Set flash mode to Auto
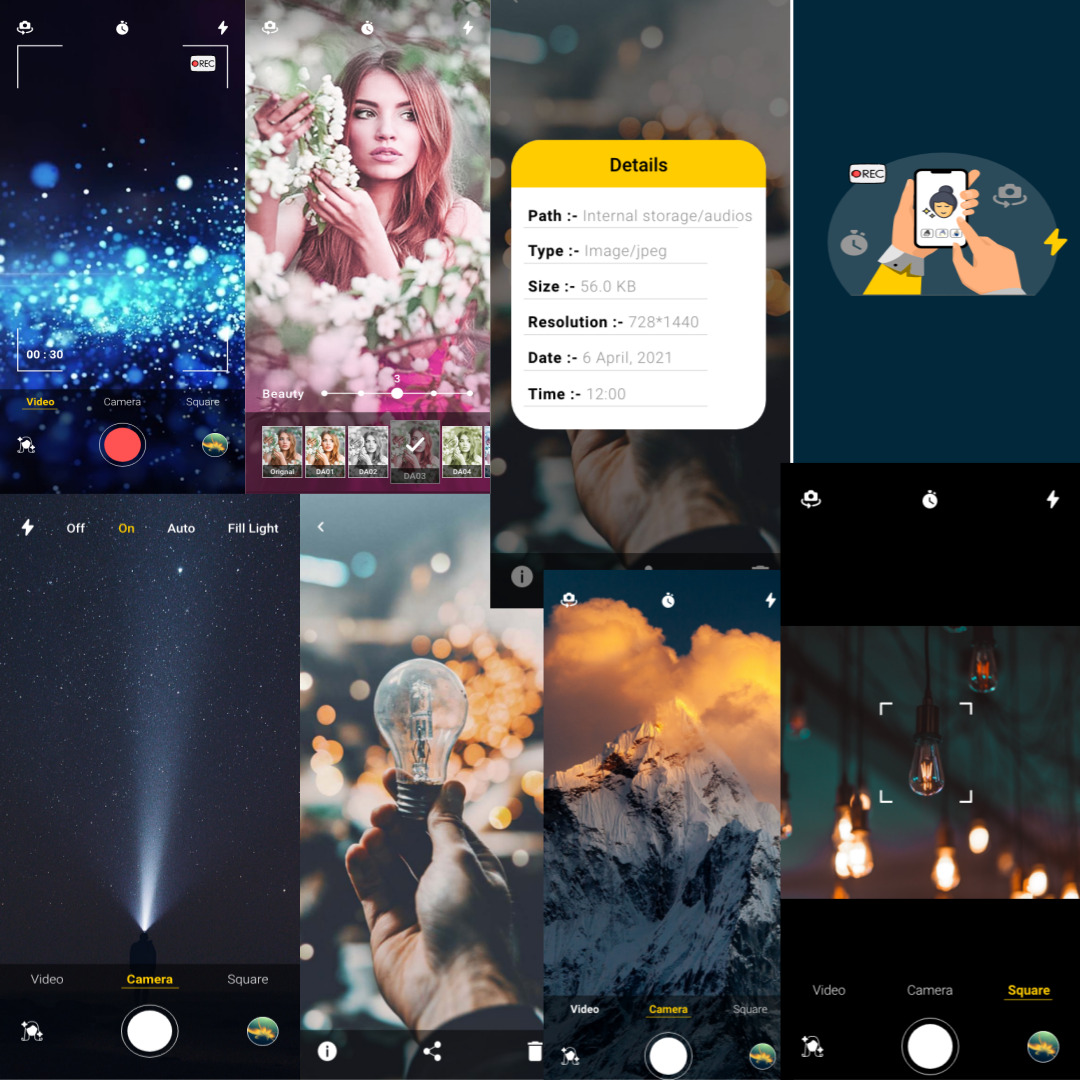 181,528
